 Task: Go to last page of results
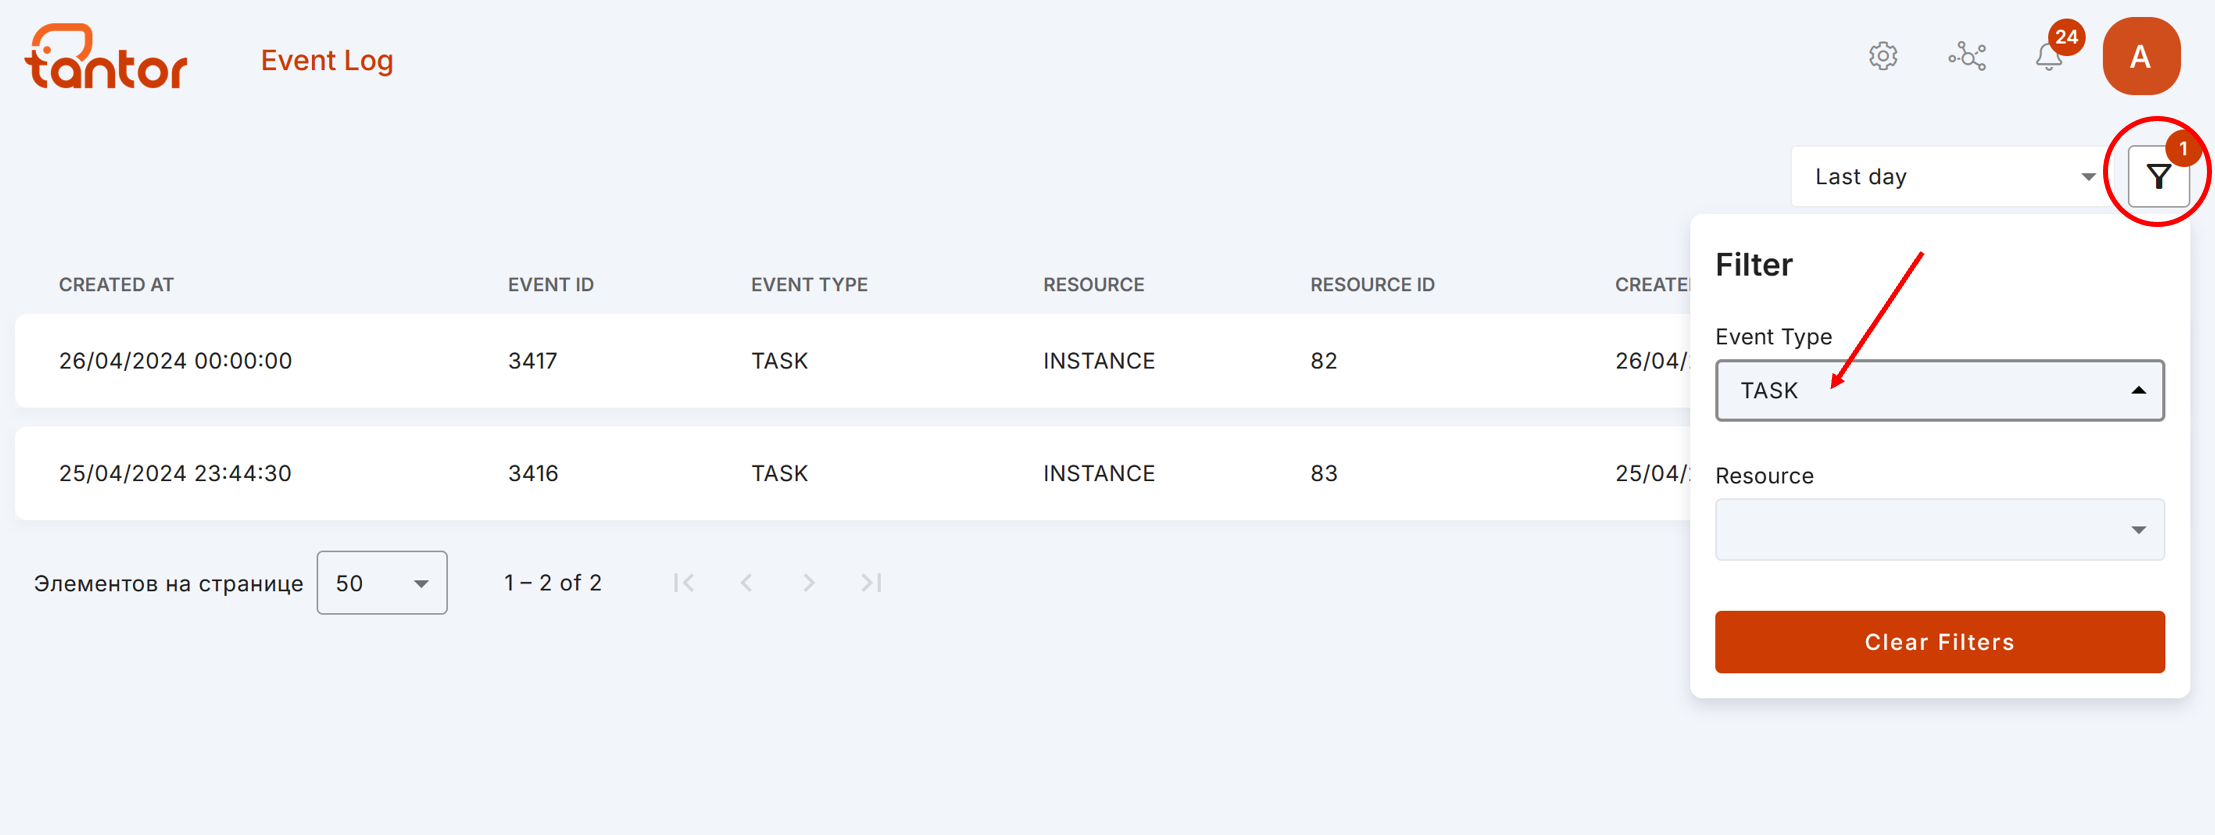coord(871,583)
